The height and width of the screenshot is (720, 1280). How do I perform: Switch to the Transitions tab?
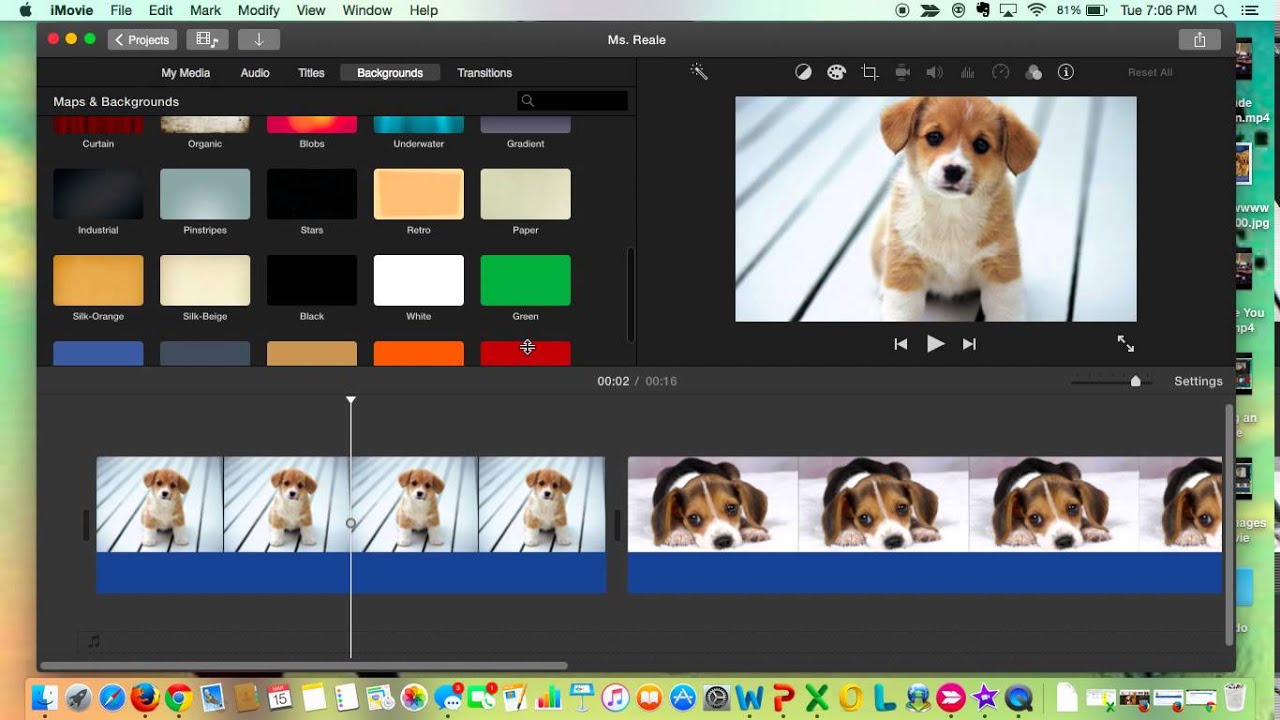tap(484, 73)
